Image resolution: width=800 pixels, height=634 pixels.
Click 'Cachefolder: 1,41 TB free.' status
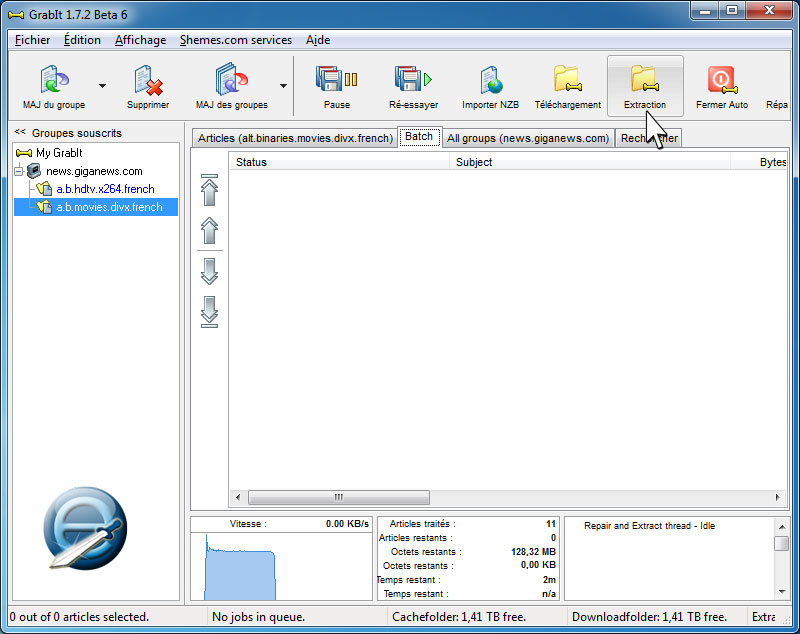tap(459, 617)
